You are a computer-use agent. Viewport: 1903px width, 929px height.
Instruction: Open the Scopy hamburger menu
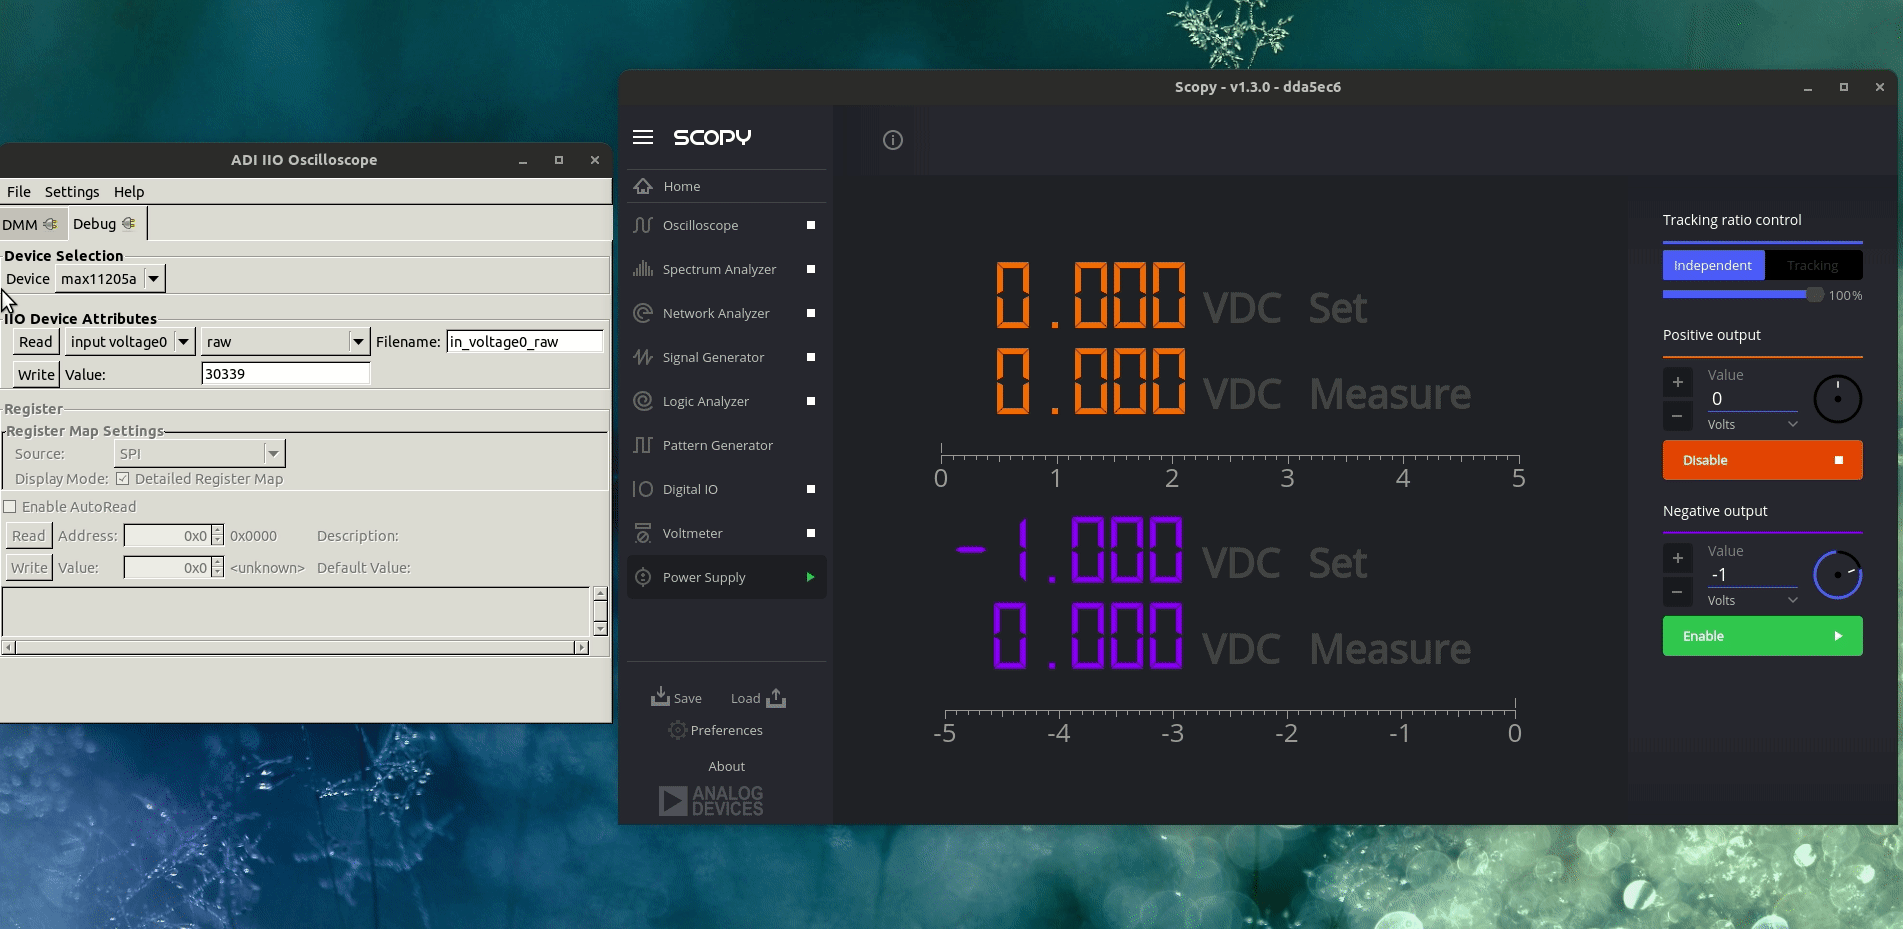click(643, 137)
